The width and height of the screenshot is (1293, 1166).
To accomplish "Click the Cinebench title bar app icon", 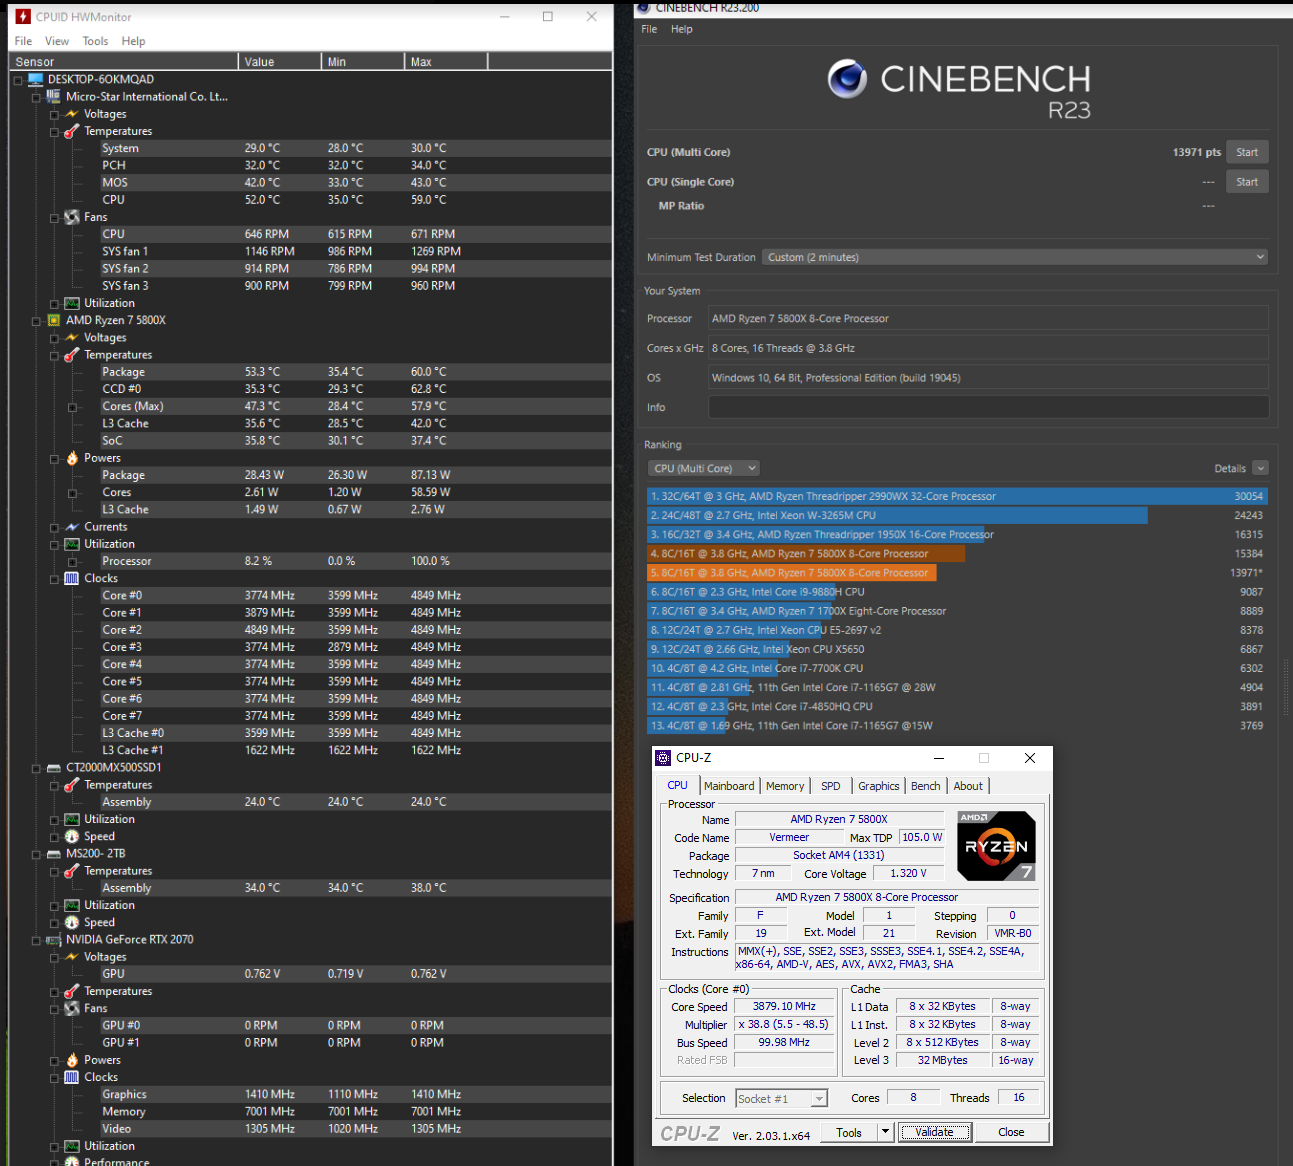I will tap(644, 7).
